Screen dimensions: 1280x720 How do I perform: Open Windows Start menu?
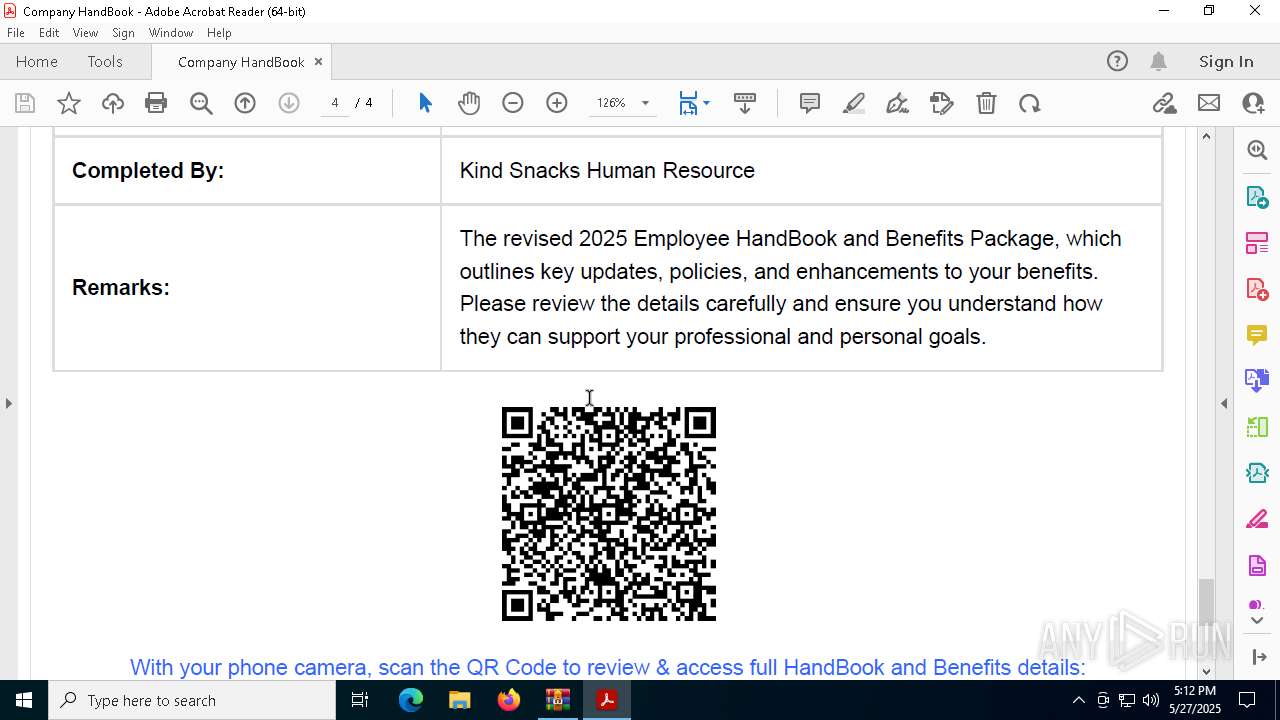(x=24, y=700)
